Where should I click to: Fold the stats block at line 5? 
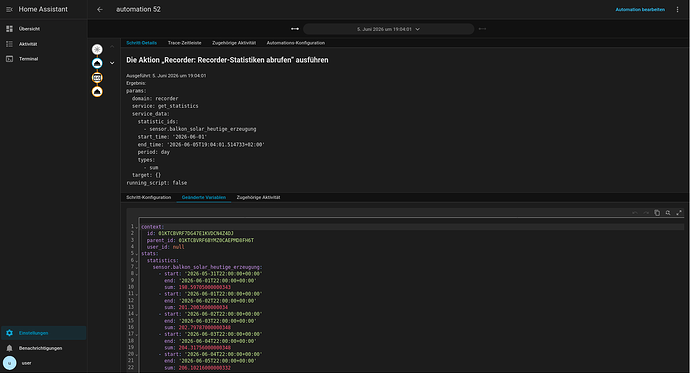pyautogui.click(x=137, y=254)
